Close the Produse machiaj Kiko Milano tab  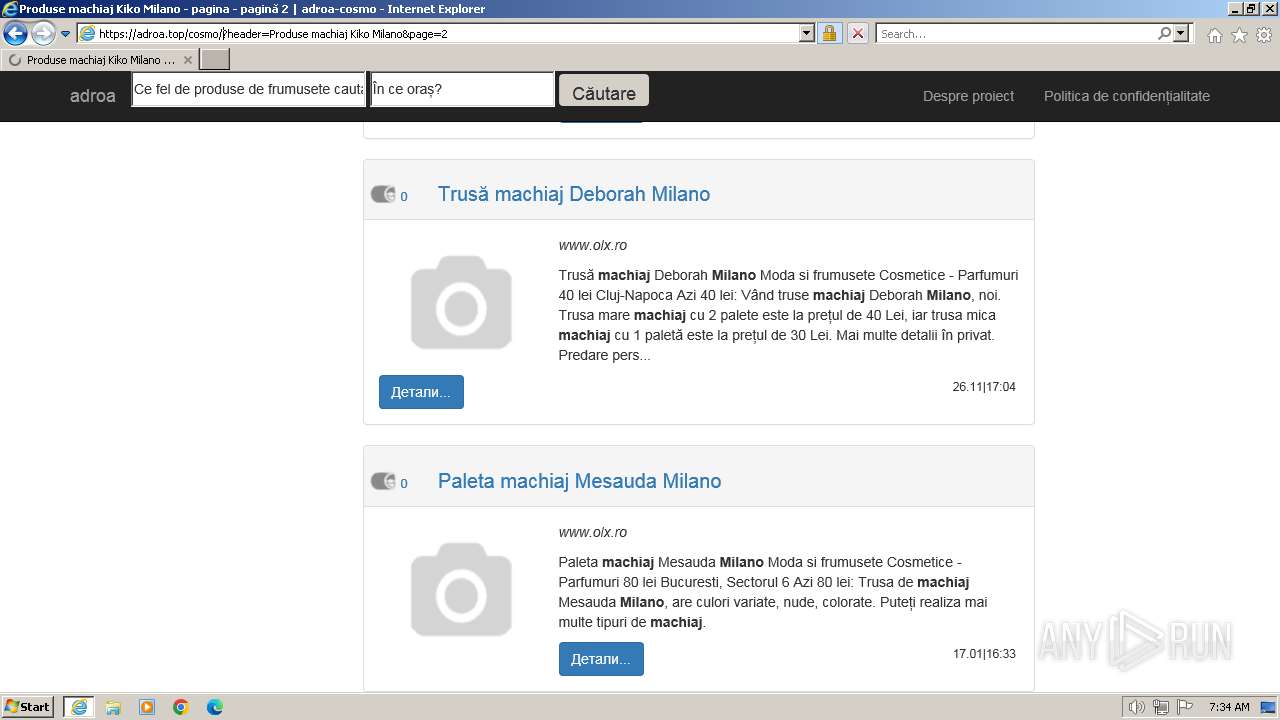pos(187,60)
